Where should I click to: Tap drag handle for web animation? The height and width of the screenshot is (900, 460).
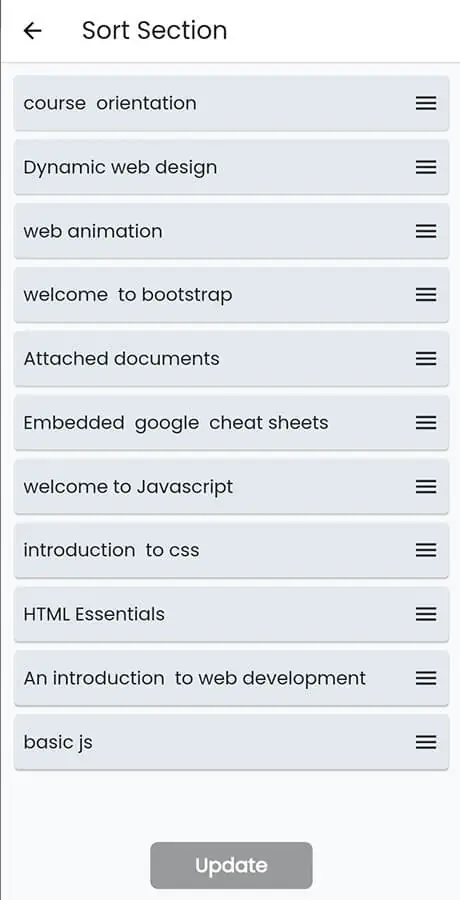tap(426, 231)
